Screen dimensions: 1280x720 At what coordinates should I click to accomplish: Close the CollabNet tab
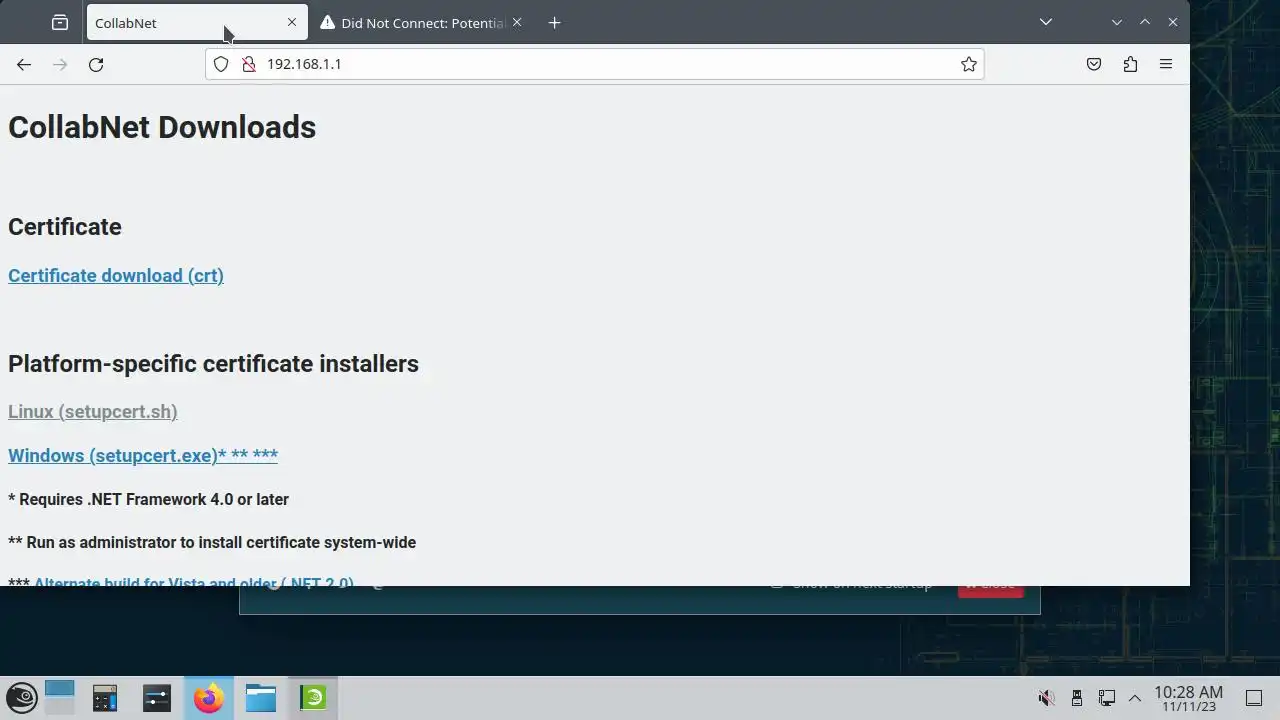coord(292,22)
